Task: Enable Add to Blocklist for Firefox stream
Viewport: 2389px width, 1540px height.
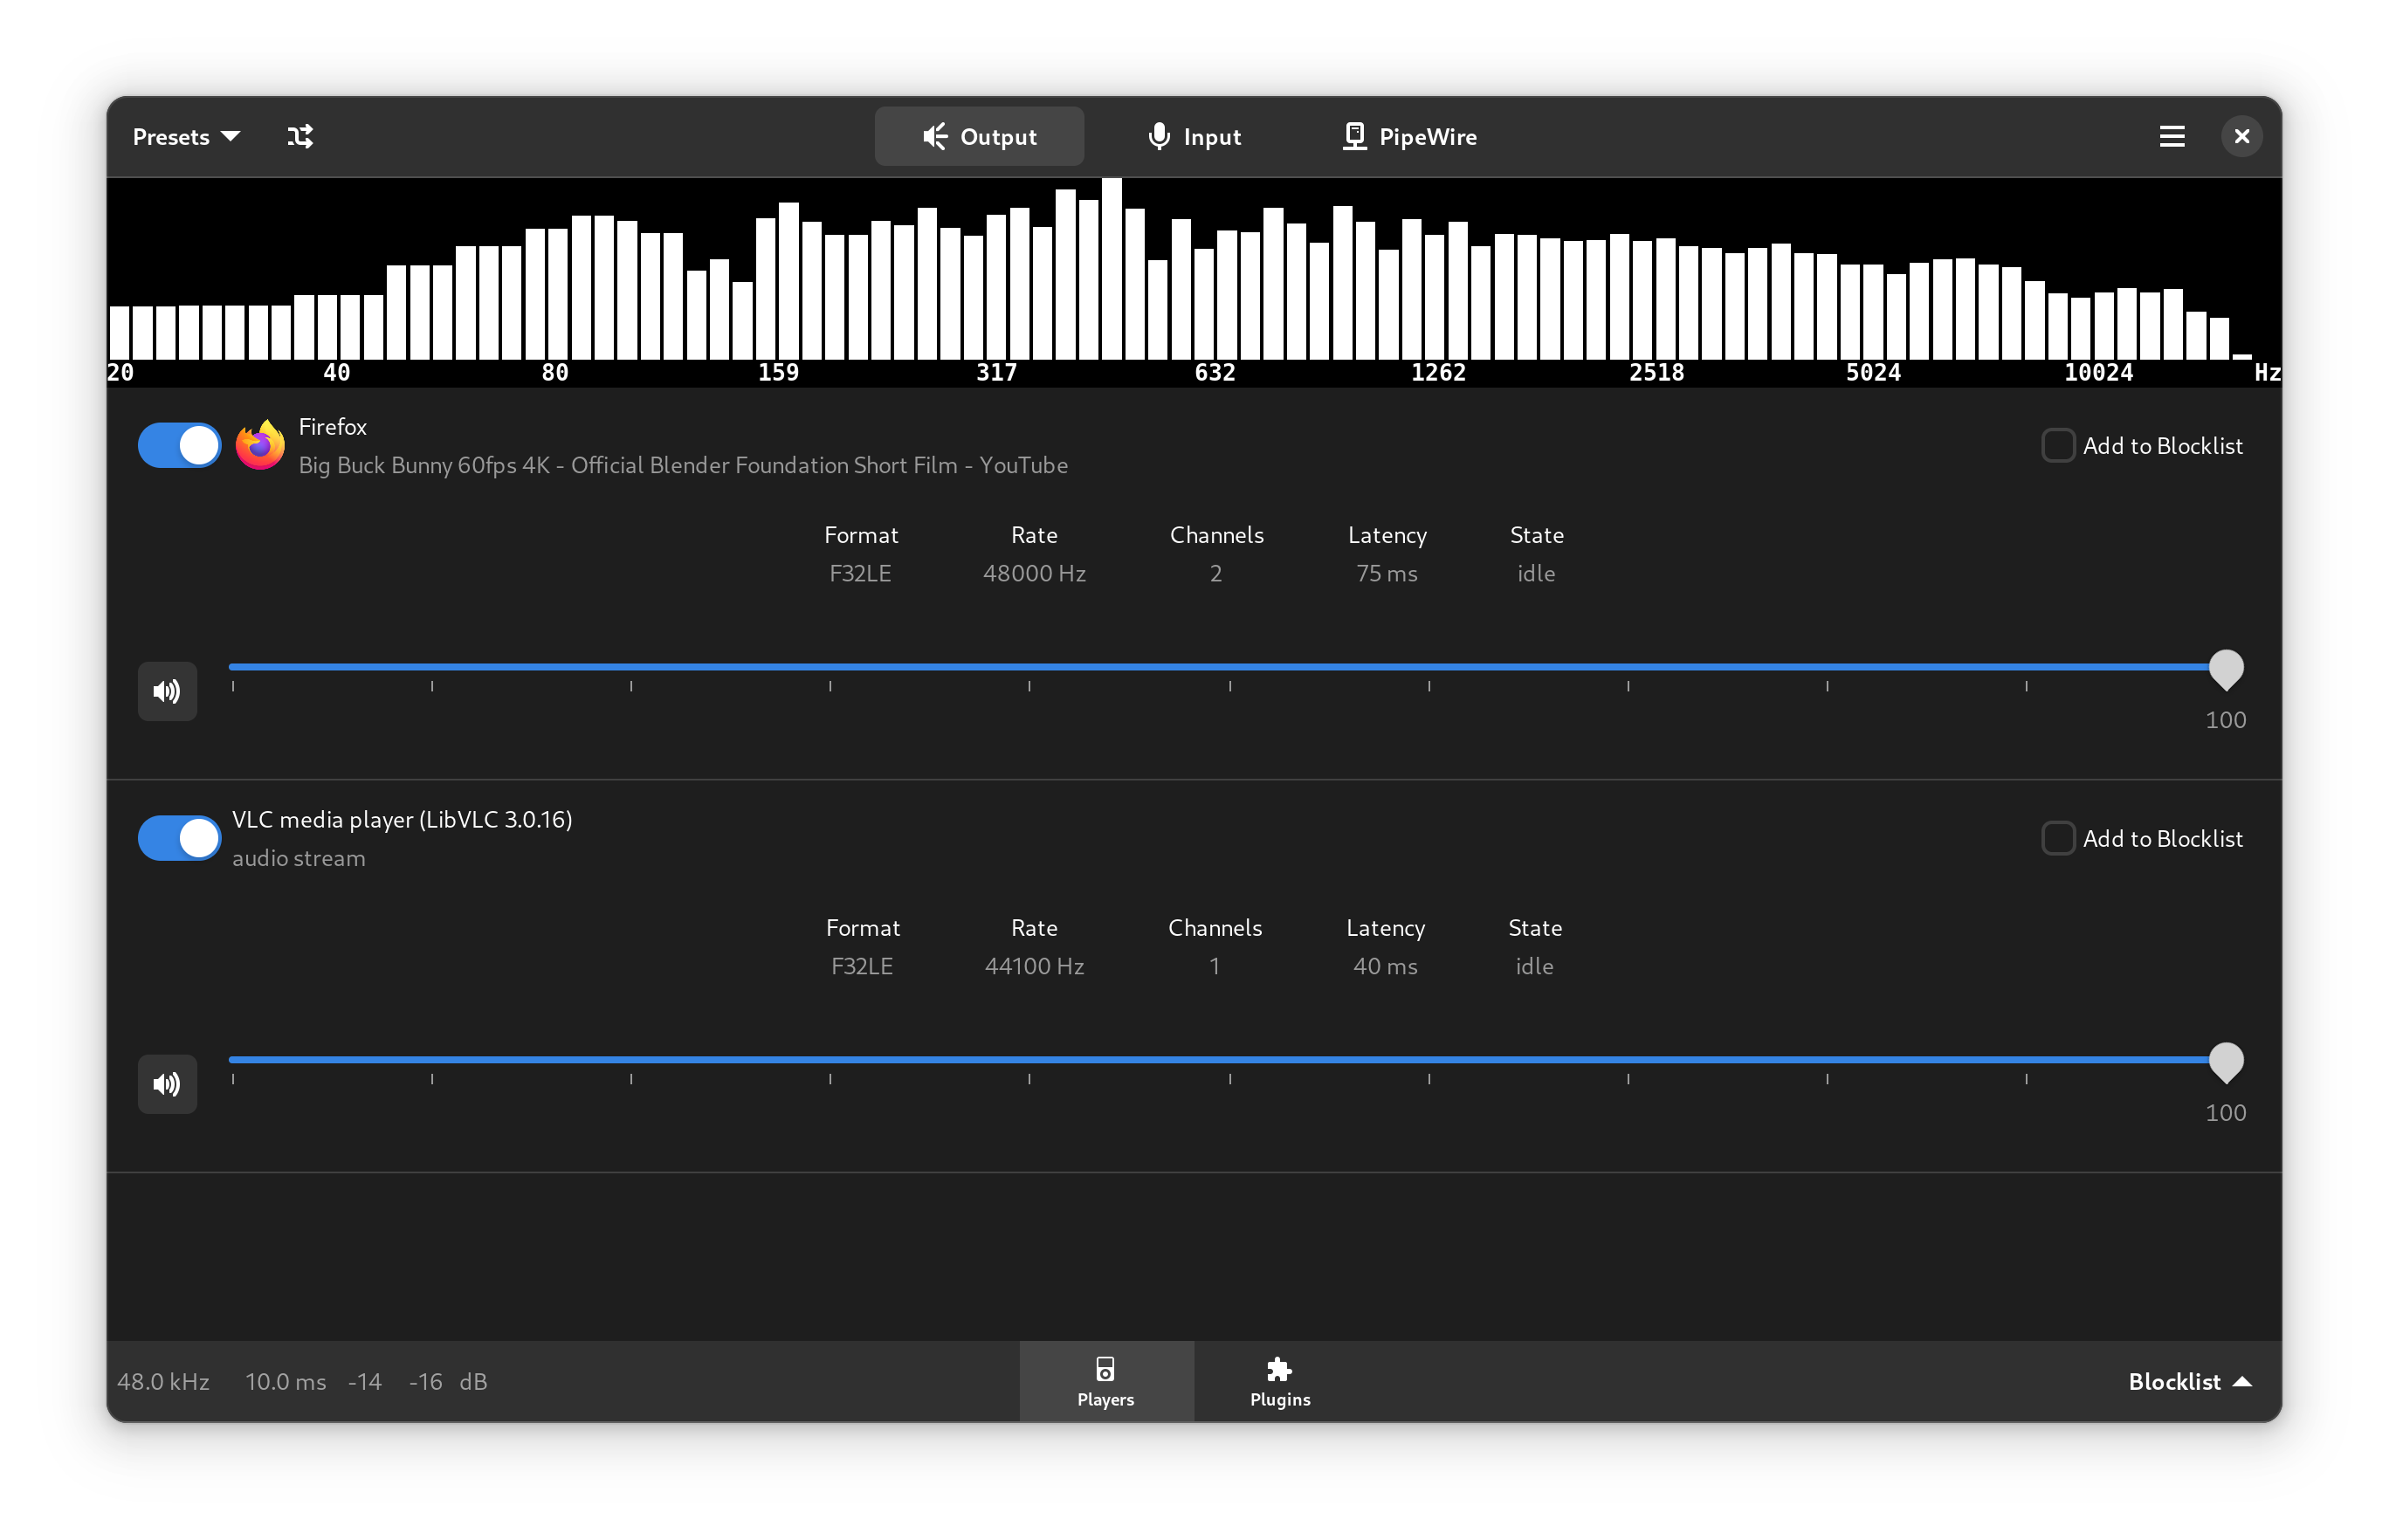Action: click(x=2060, y=445)
